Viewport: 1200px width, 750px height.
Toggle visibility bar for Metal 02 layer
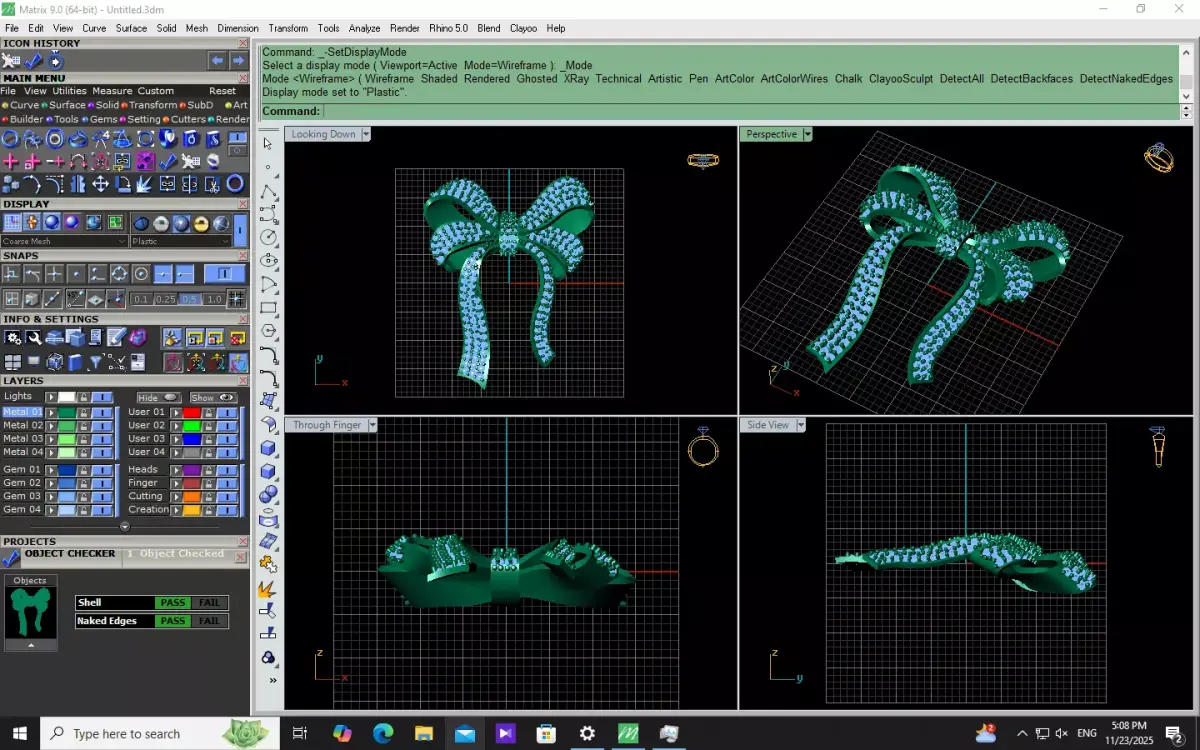pos(102,426)
